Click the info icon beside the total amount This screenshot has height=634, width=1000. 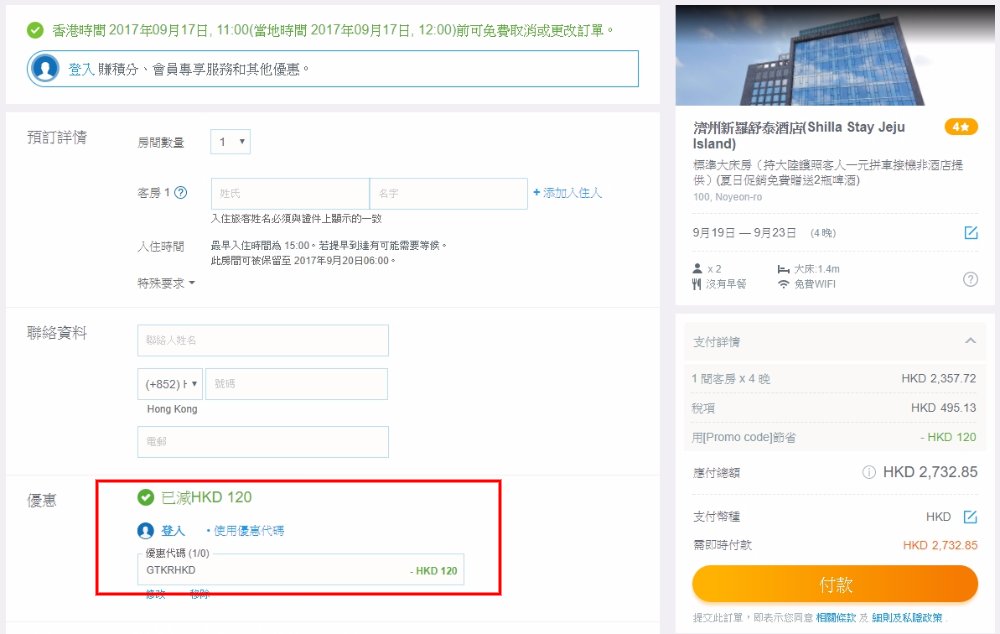point(869,472)
